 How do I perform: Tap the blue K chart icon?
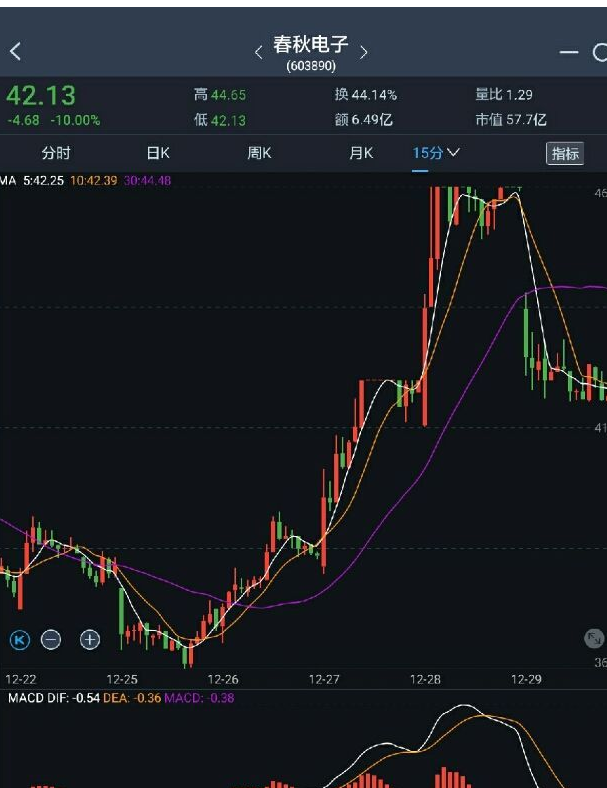point(20,640)
